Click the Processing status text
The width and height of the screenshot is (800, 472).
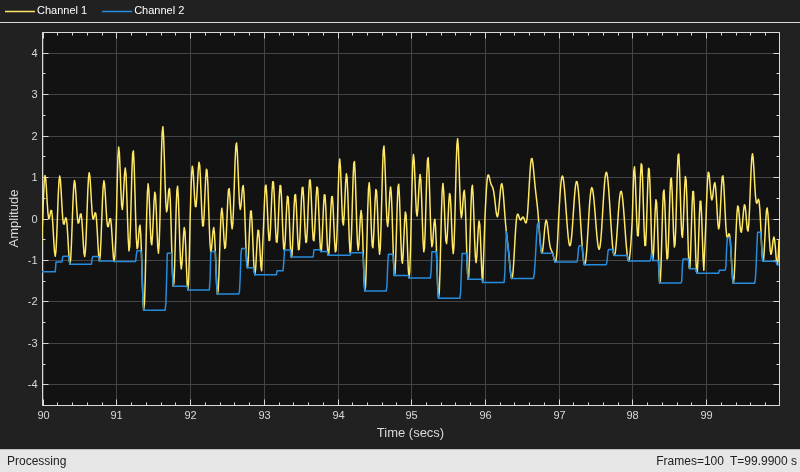pyautogui.click(x=37, y=461)
